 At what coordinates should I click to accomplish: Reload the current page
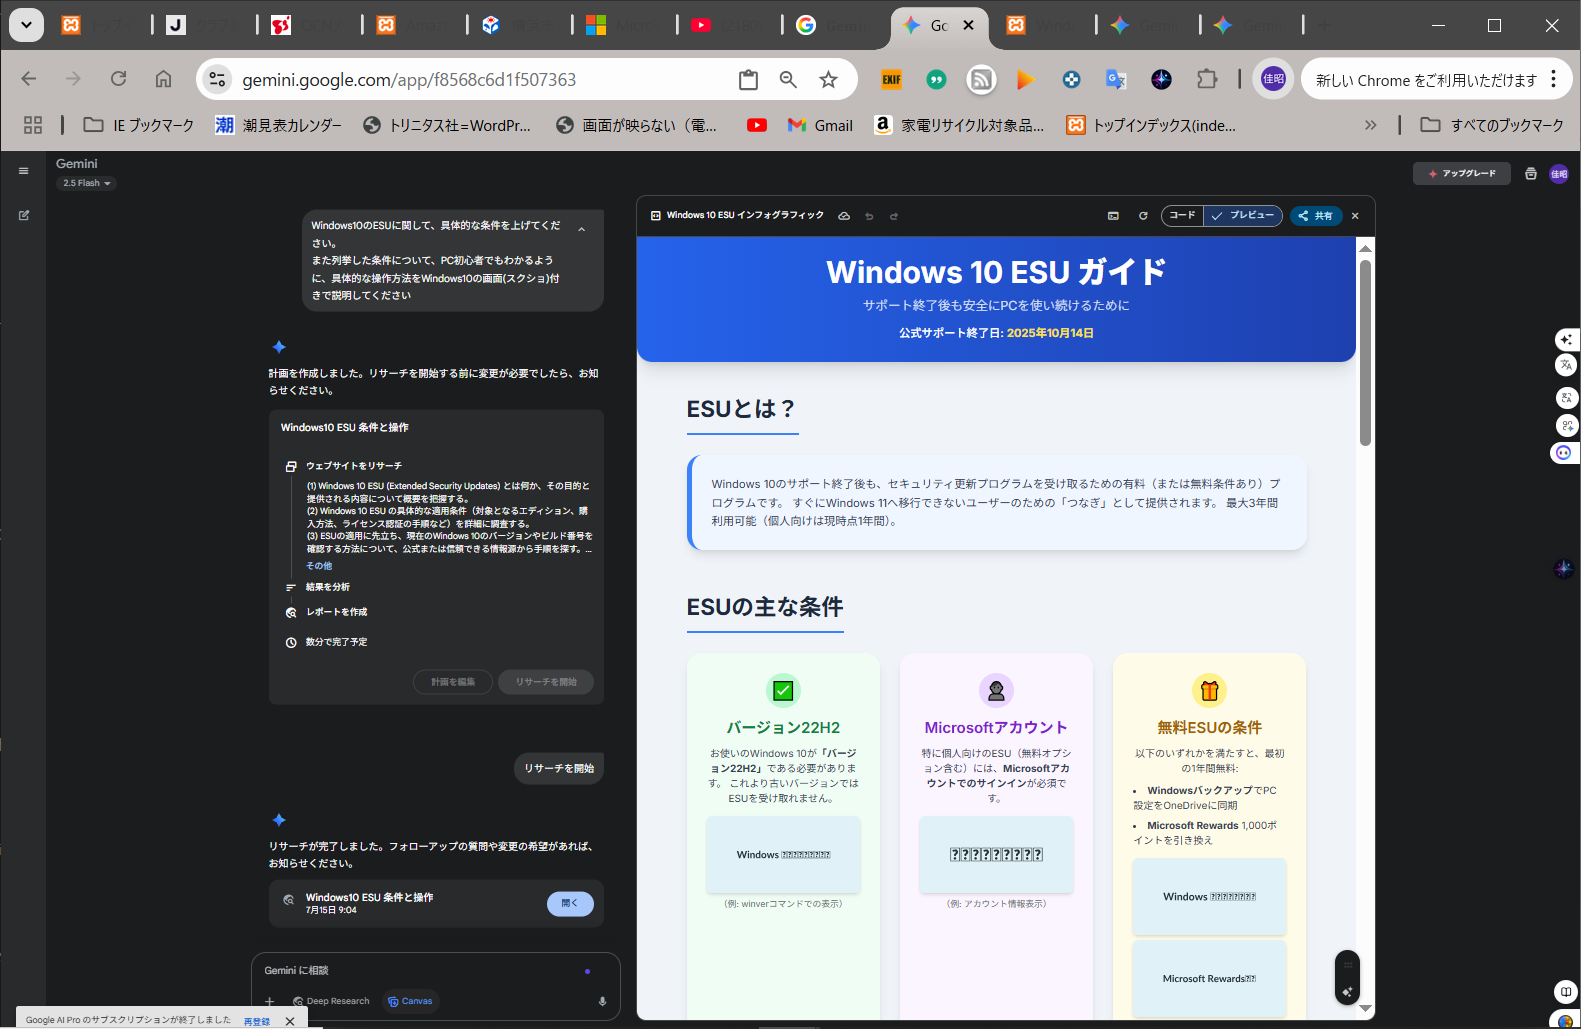click(x=118, y=79)
